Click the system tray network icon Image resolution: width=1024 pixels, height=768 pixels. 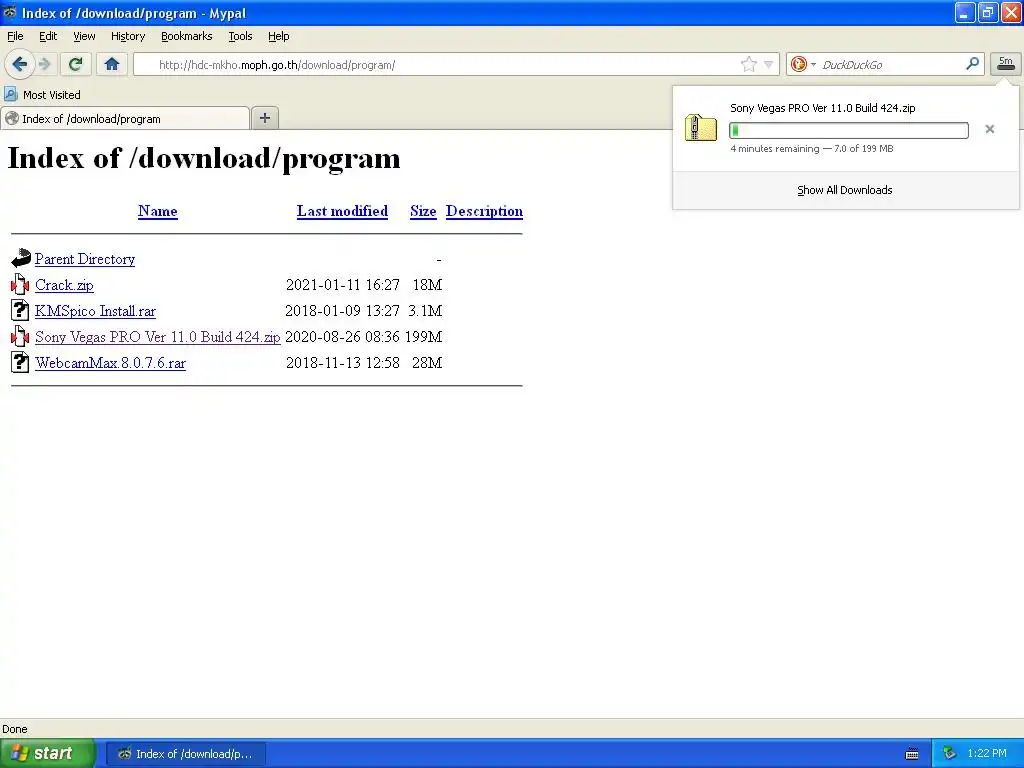[x=949, y=754]
